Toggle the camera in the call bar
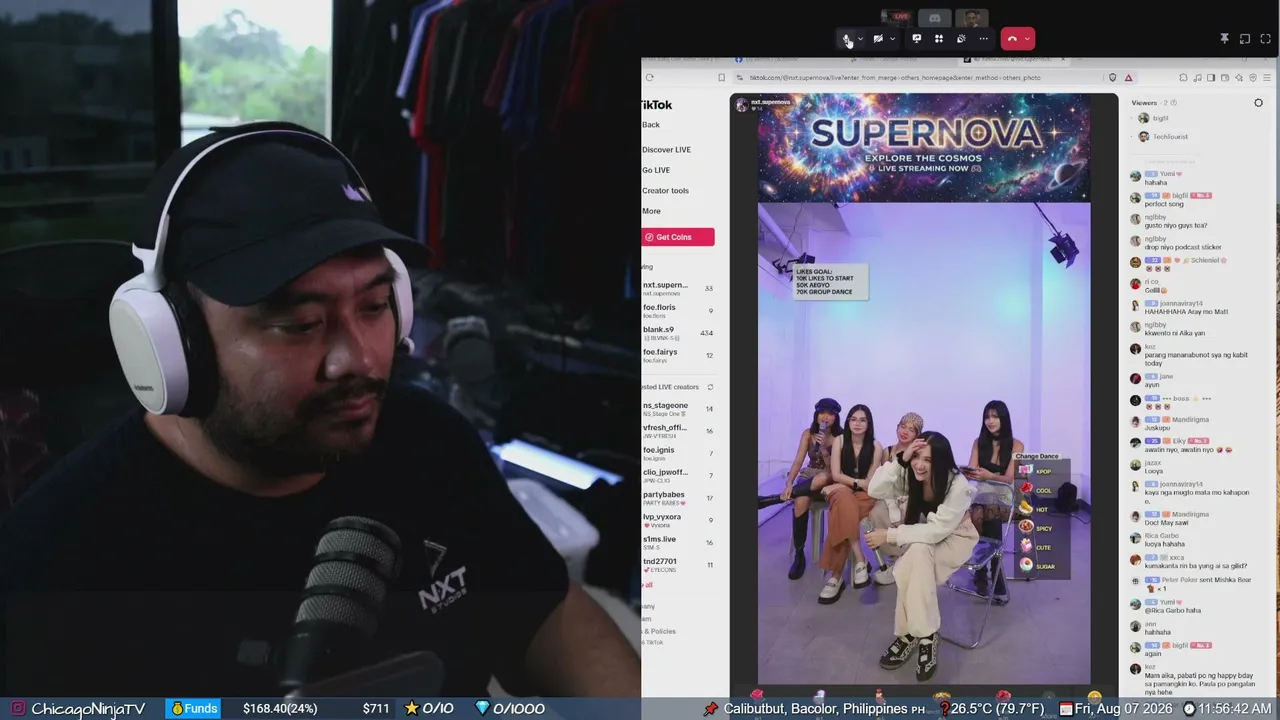This screenshot has height=720, width=1280. click(x=878, y=39)
